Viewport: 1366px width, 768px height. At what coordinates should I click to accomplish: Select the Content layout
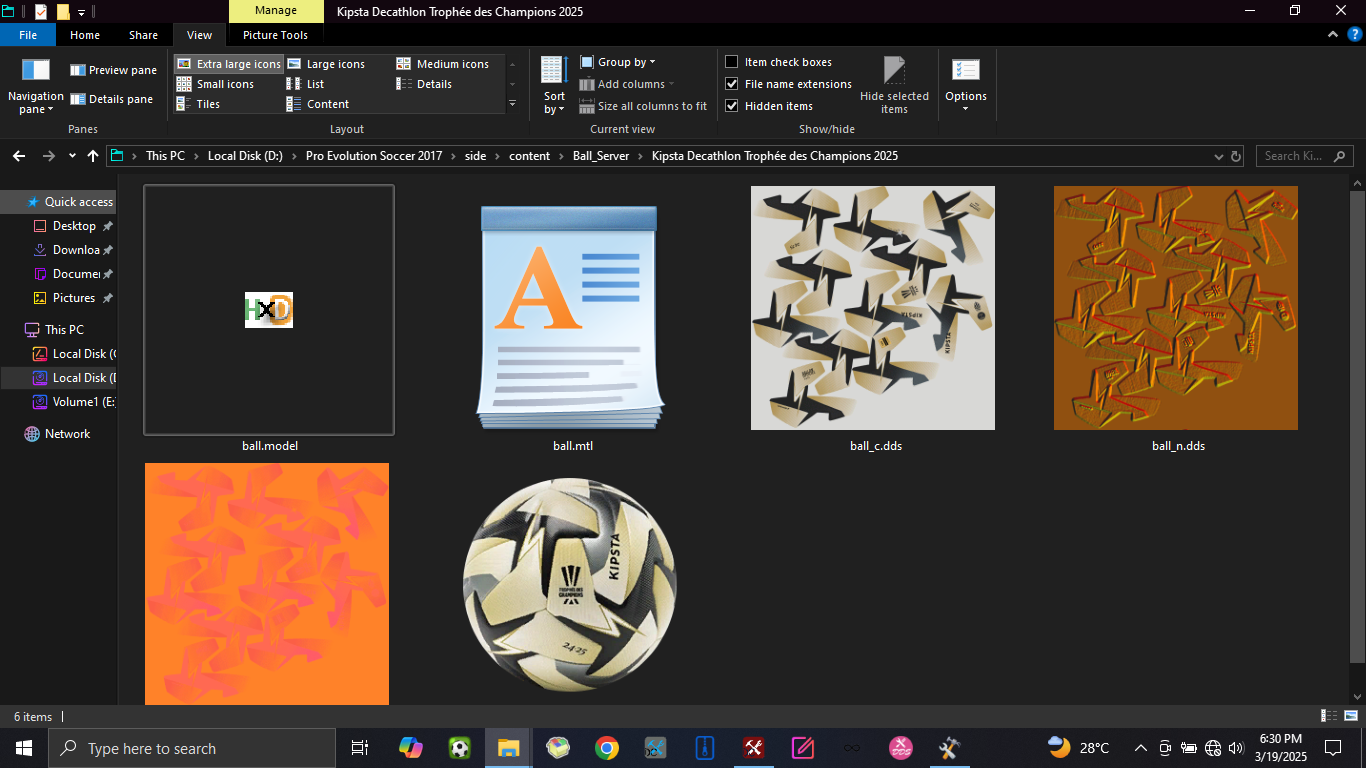pos(317,104)
